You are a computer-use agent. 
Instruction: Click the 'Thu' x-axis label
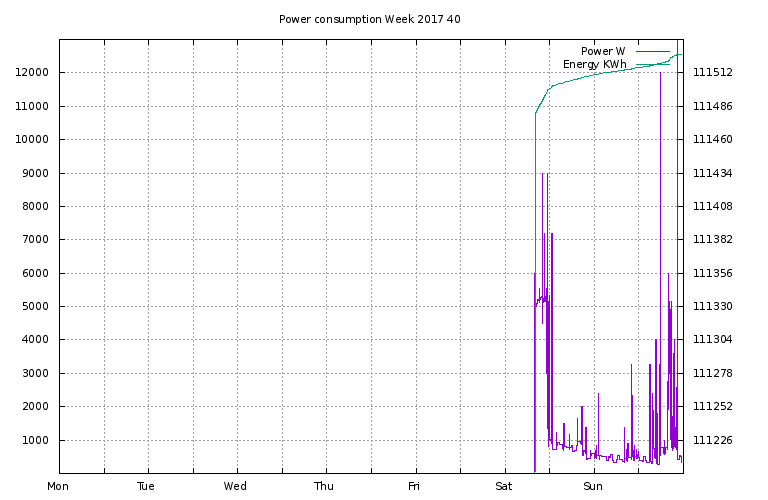point(324,486)
